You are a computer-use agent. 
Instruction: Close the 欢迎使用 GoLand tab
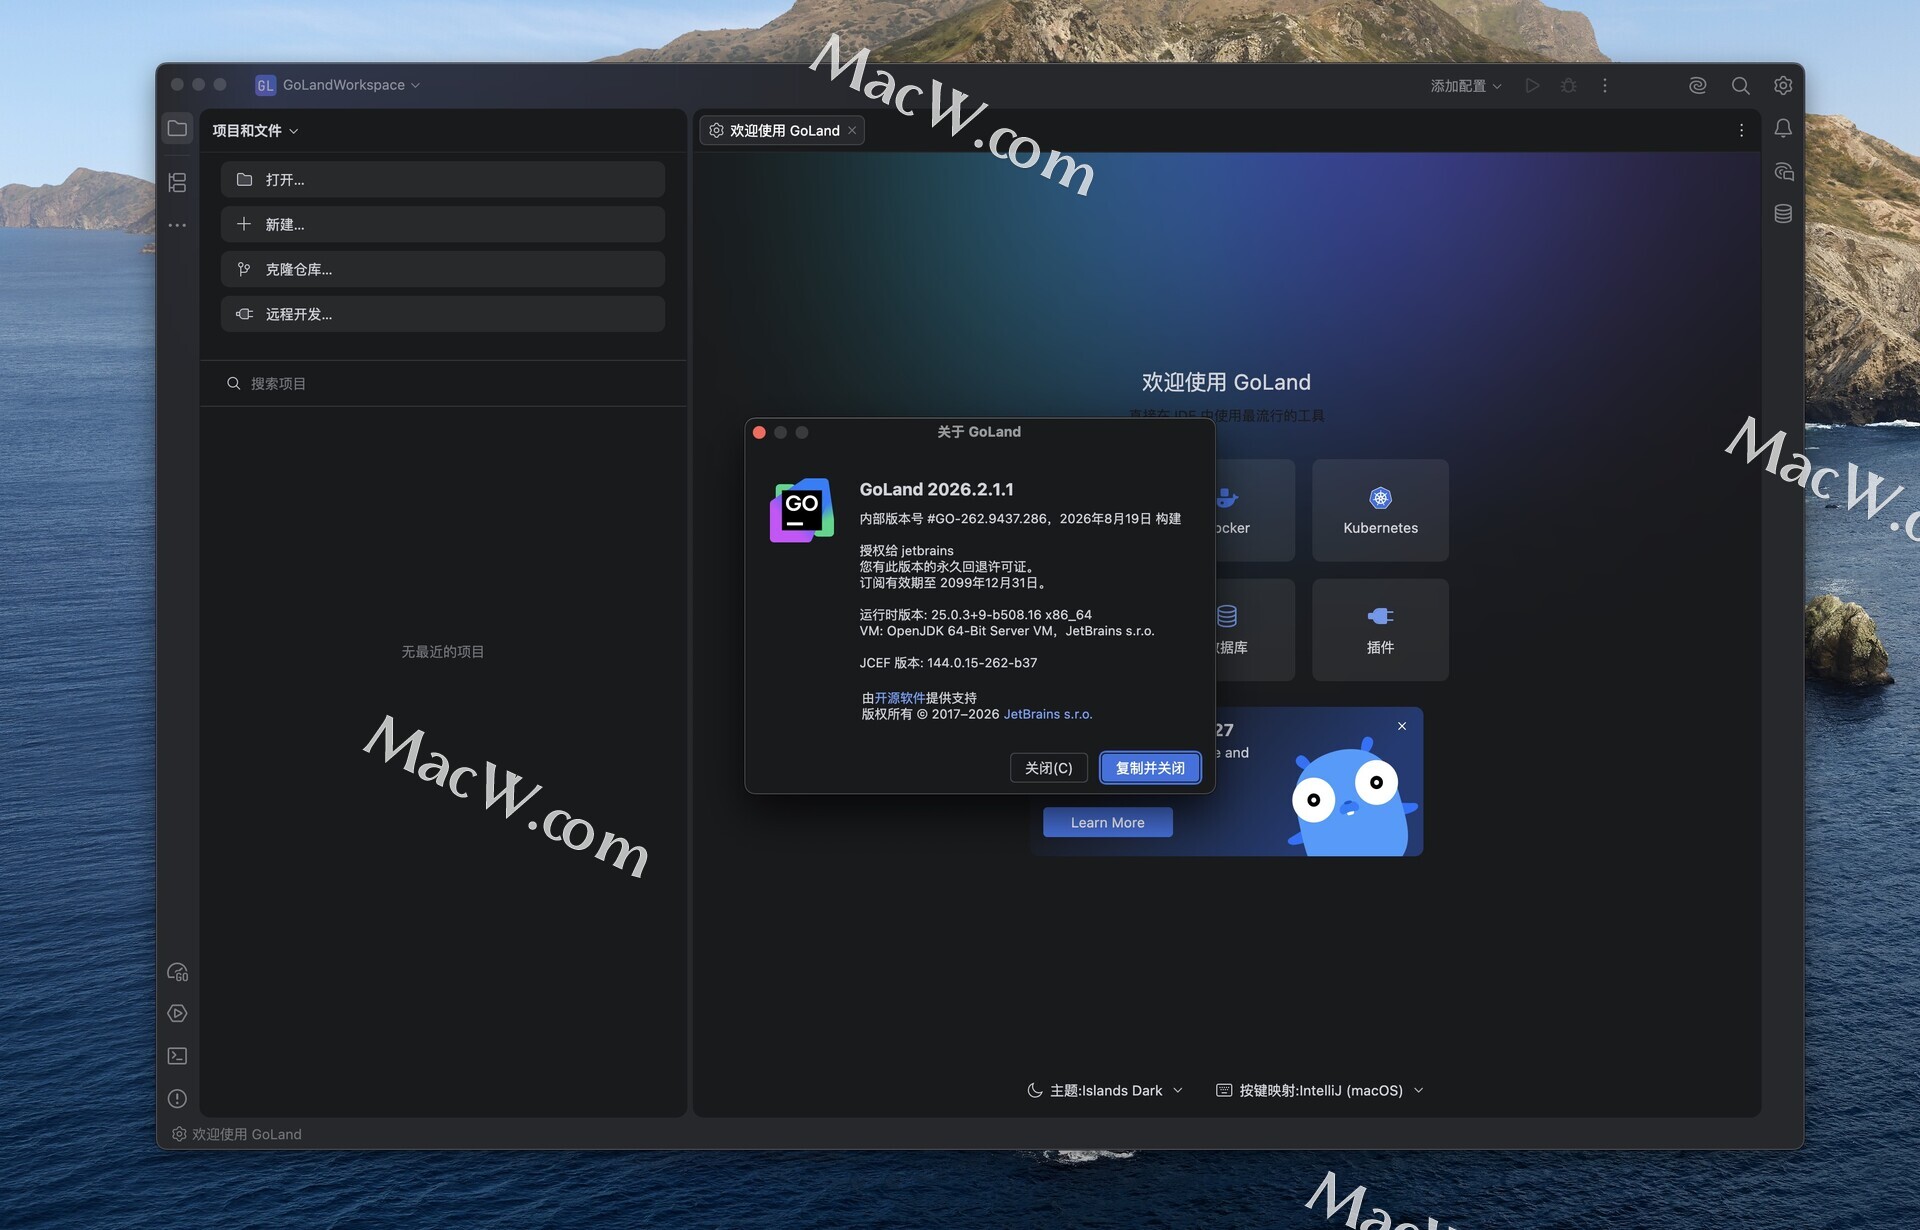click(852, 131)
